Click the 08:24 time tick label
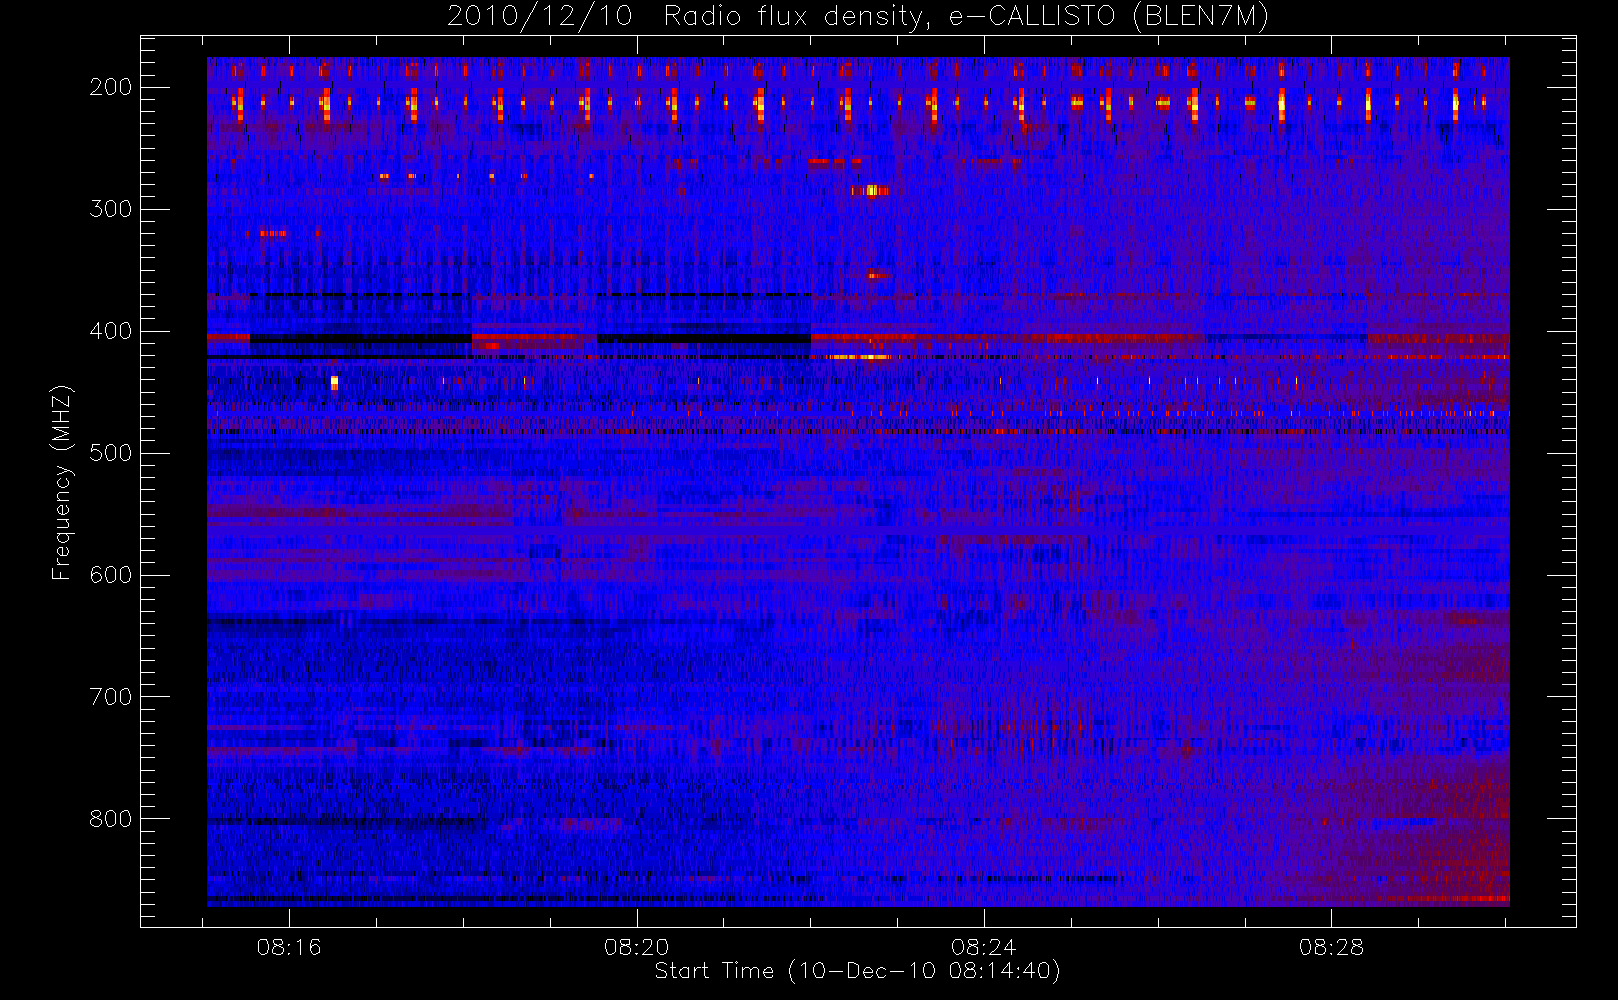 click(984, 947)
